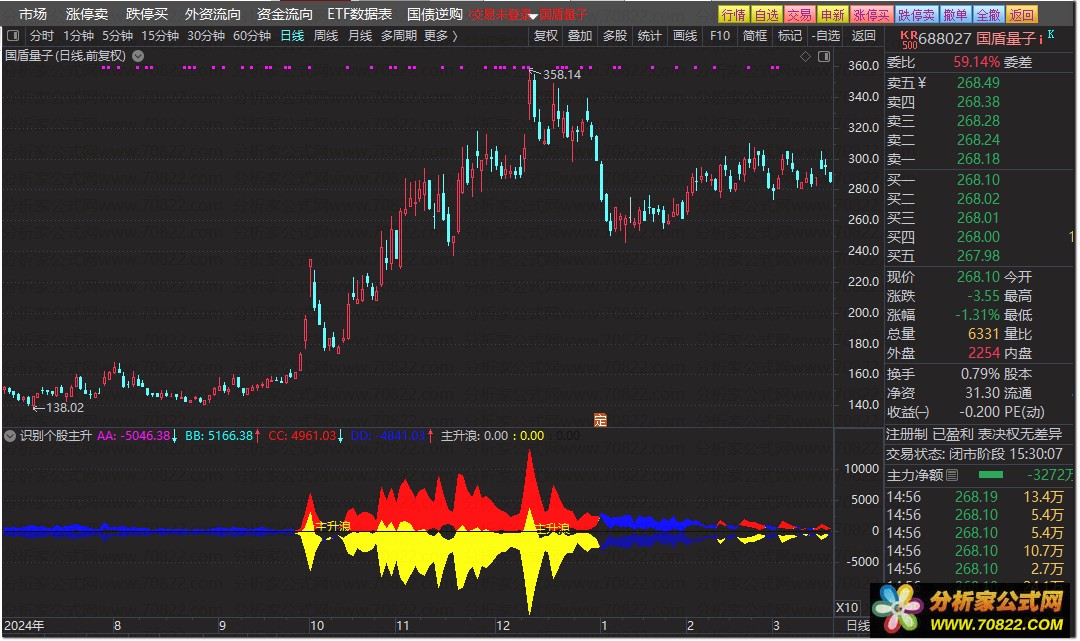Screen dimensions: 1080x641
Task: Click the red 交易 button
Action: tap(799, 14)
